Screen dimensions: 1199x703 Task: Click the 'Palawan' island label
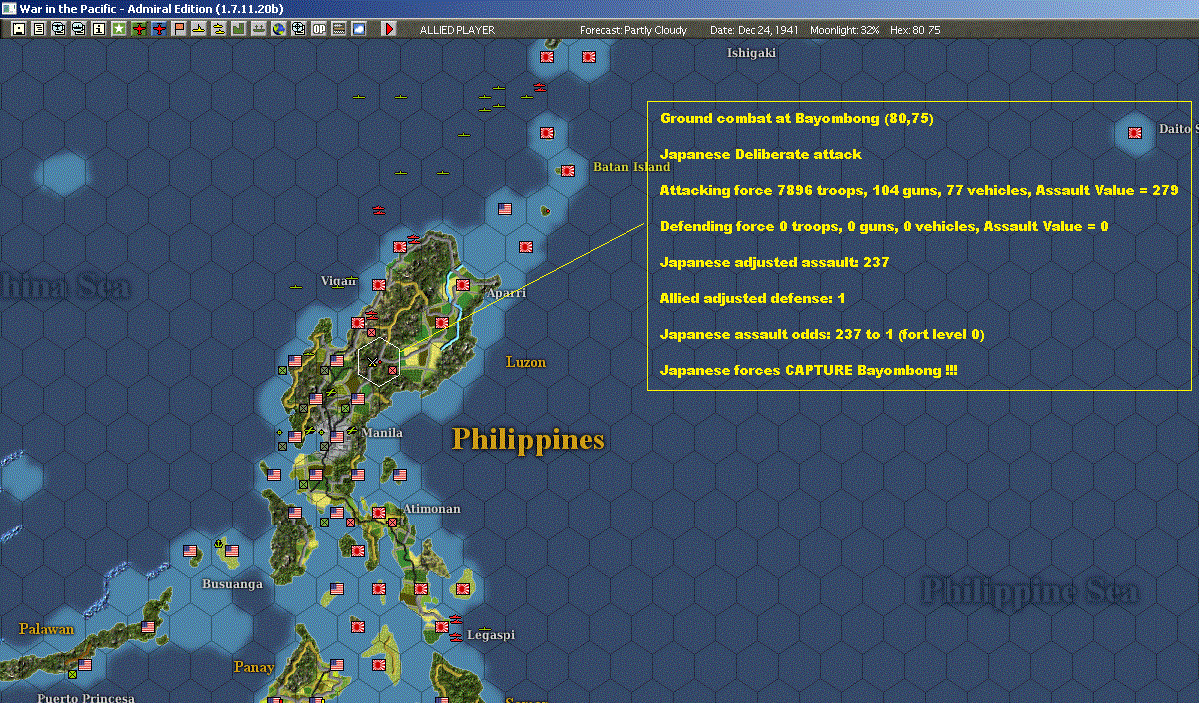47,629
